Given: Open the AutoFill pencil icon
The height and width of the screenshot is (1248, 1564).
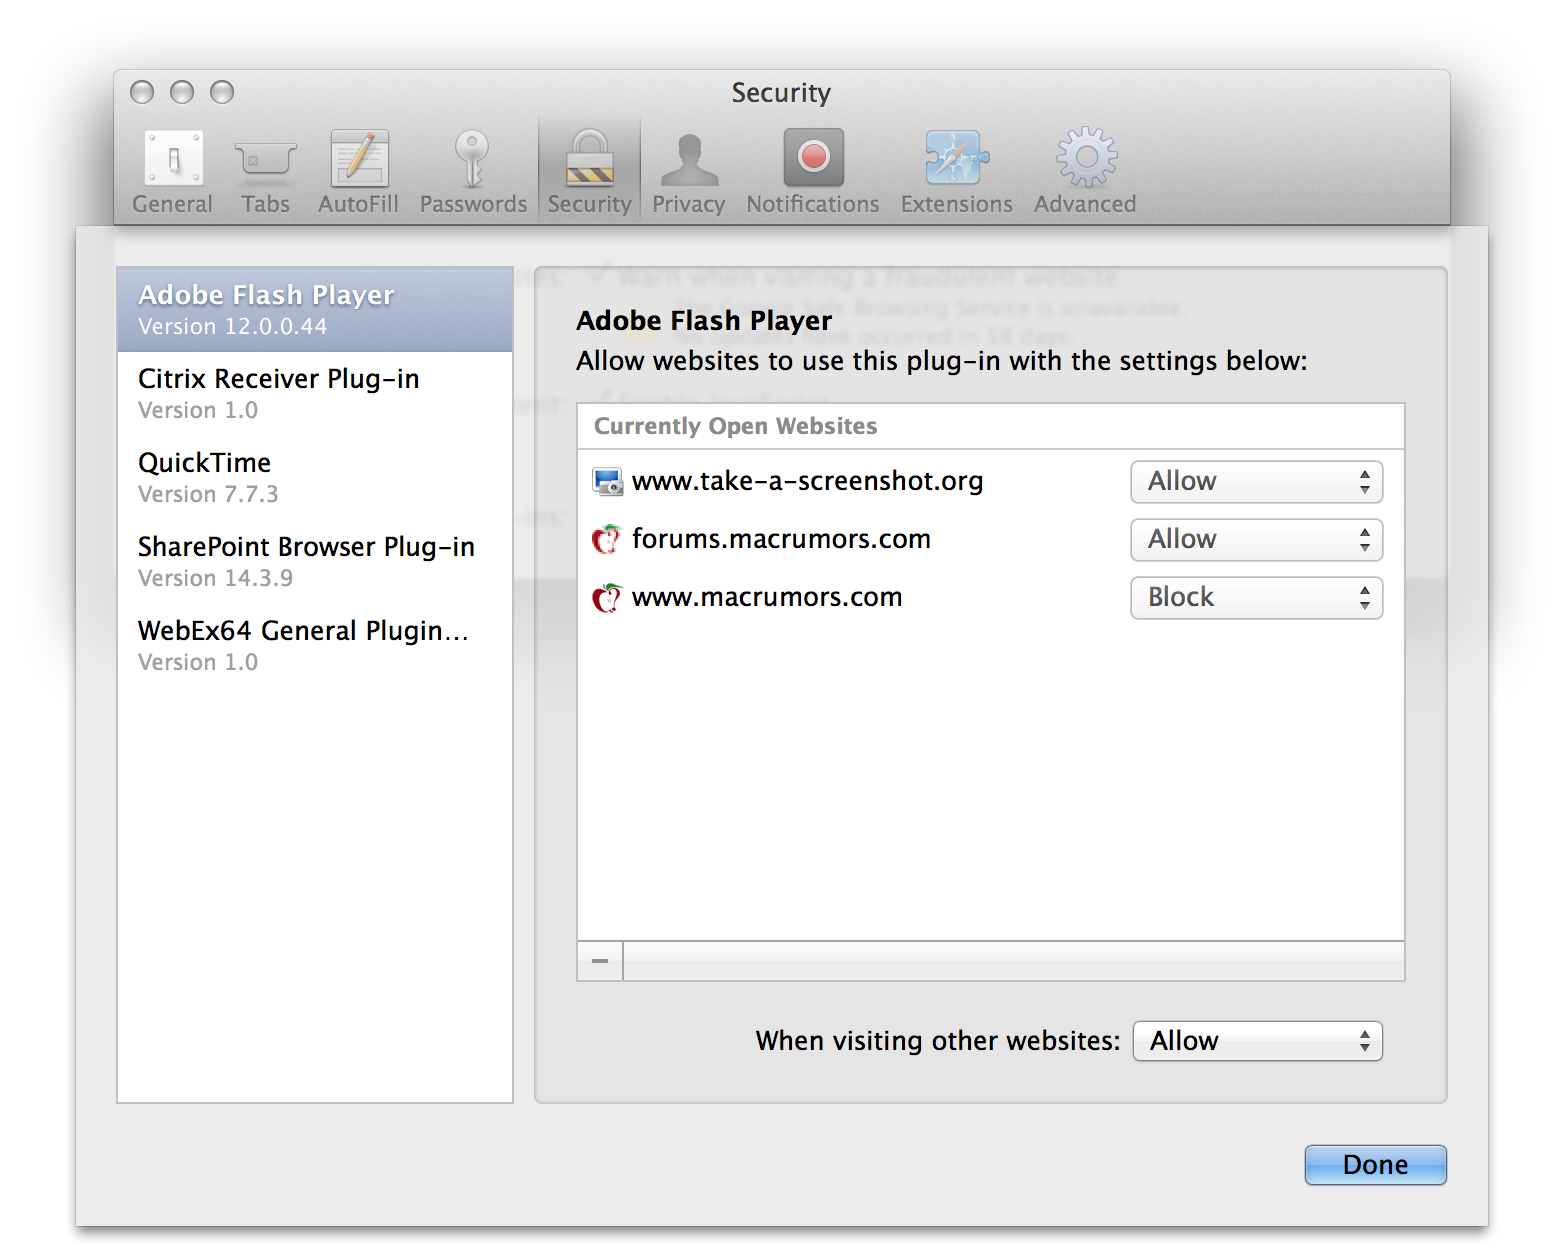Looking at the screenshot, I should tap(359, 158).
